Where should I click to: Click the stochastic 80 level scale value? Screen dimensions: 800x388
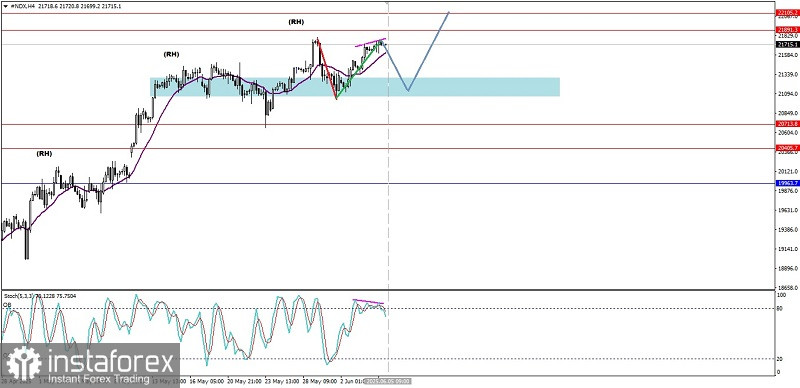(780, 308)
